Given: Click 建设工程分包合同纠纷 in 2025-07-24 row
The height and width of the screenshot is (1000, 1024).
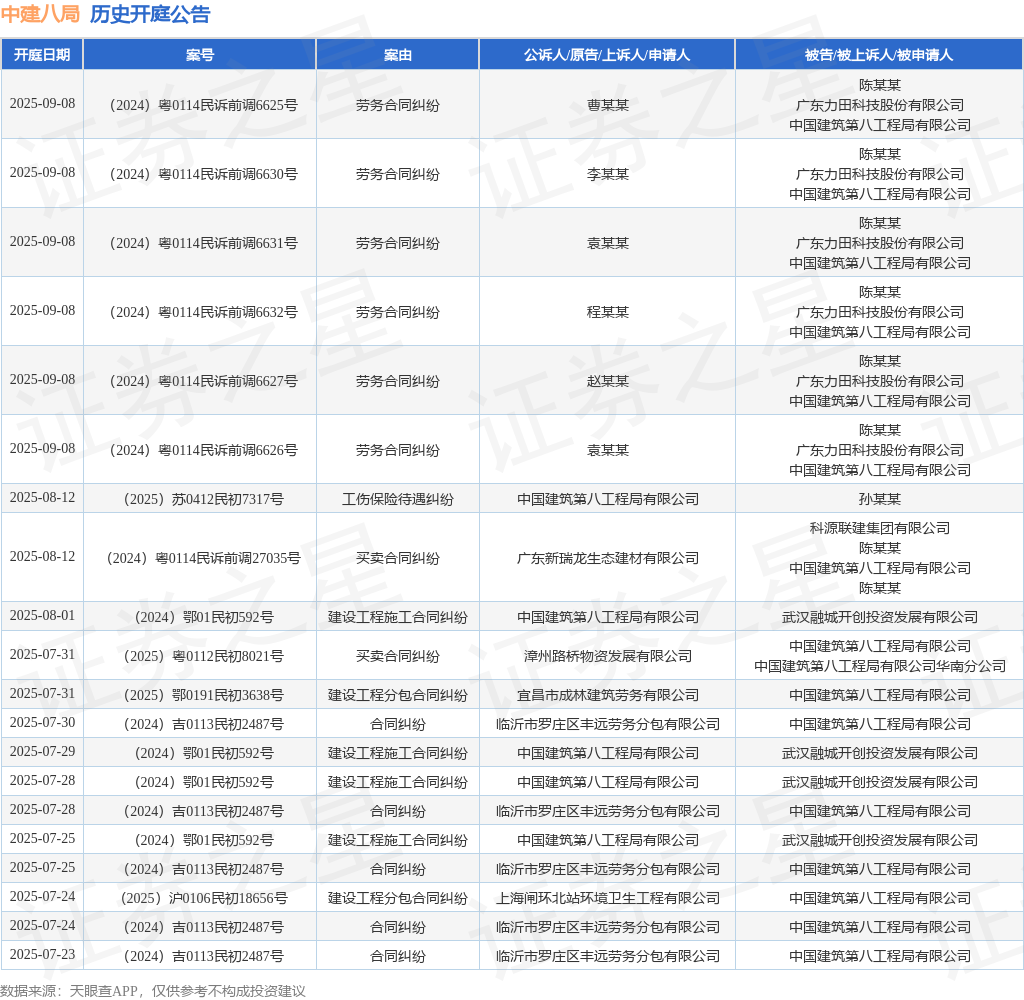Looking at the screenshot, I should tap(397, 899).
